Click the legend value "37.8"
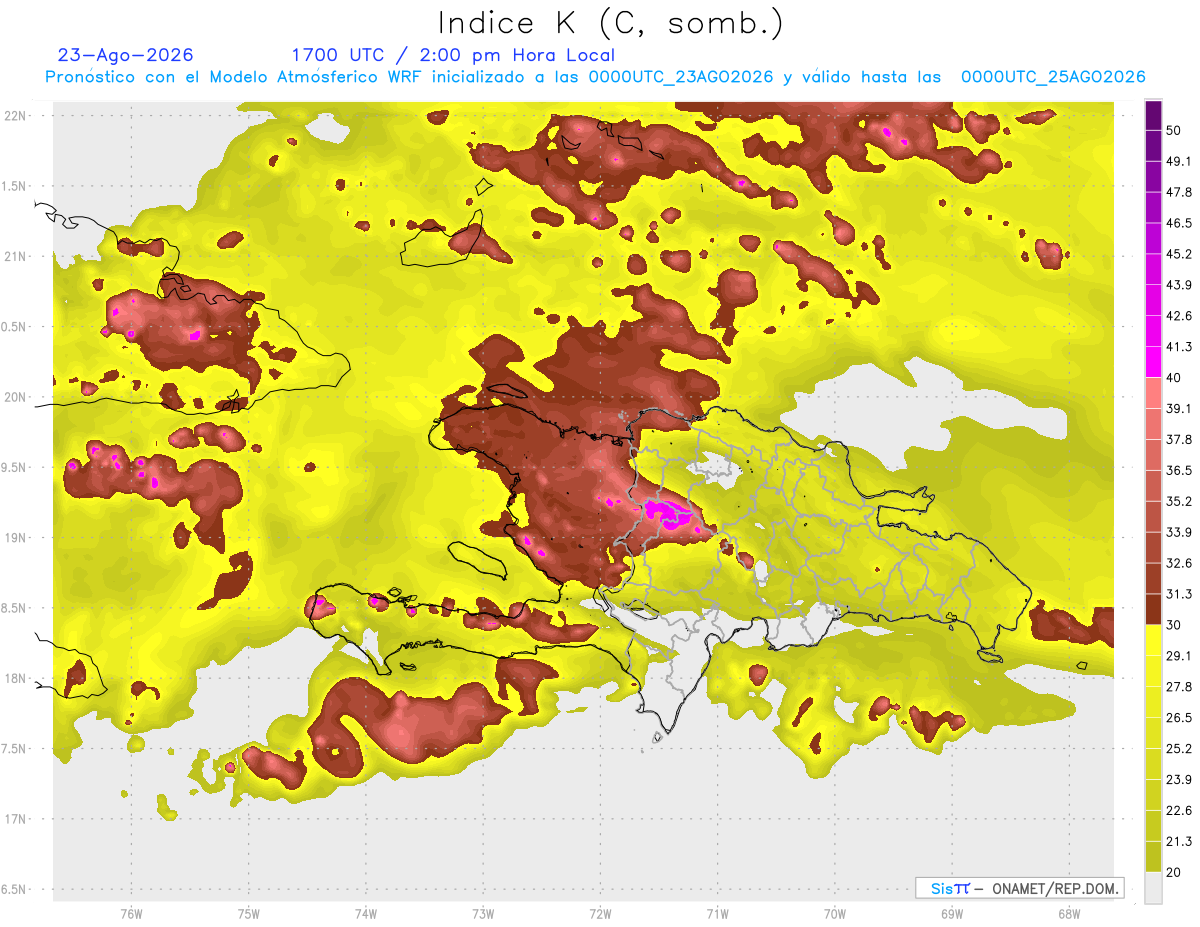Viewport: 1200px width, 927px height. [x=1179, y=439]
